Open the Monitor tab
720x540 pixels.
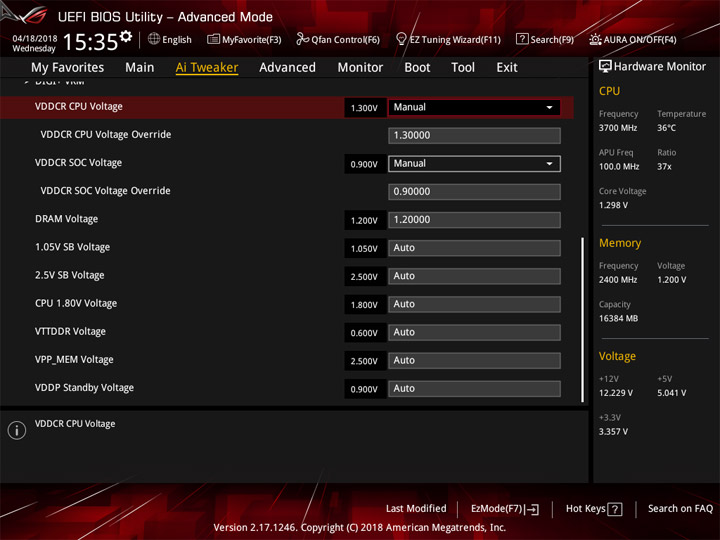[360, 68]
